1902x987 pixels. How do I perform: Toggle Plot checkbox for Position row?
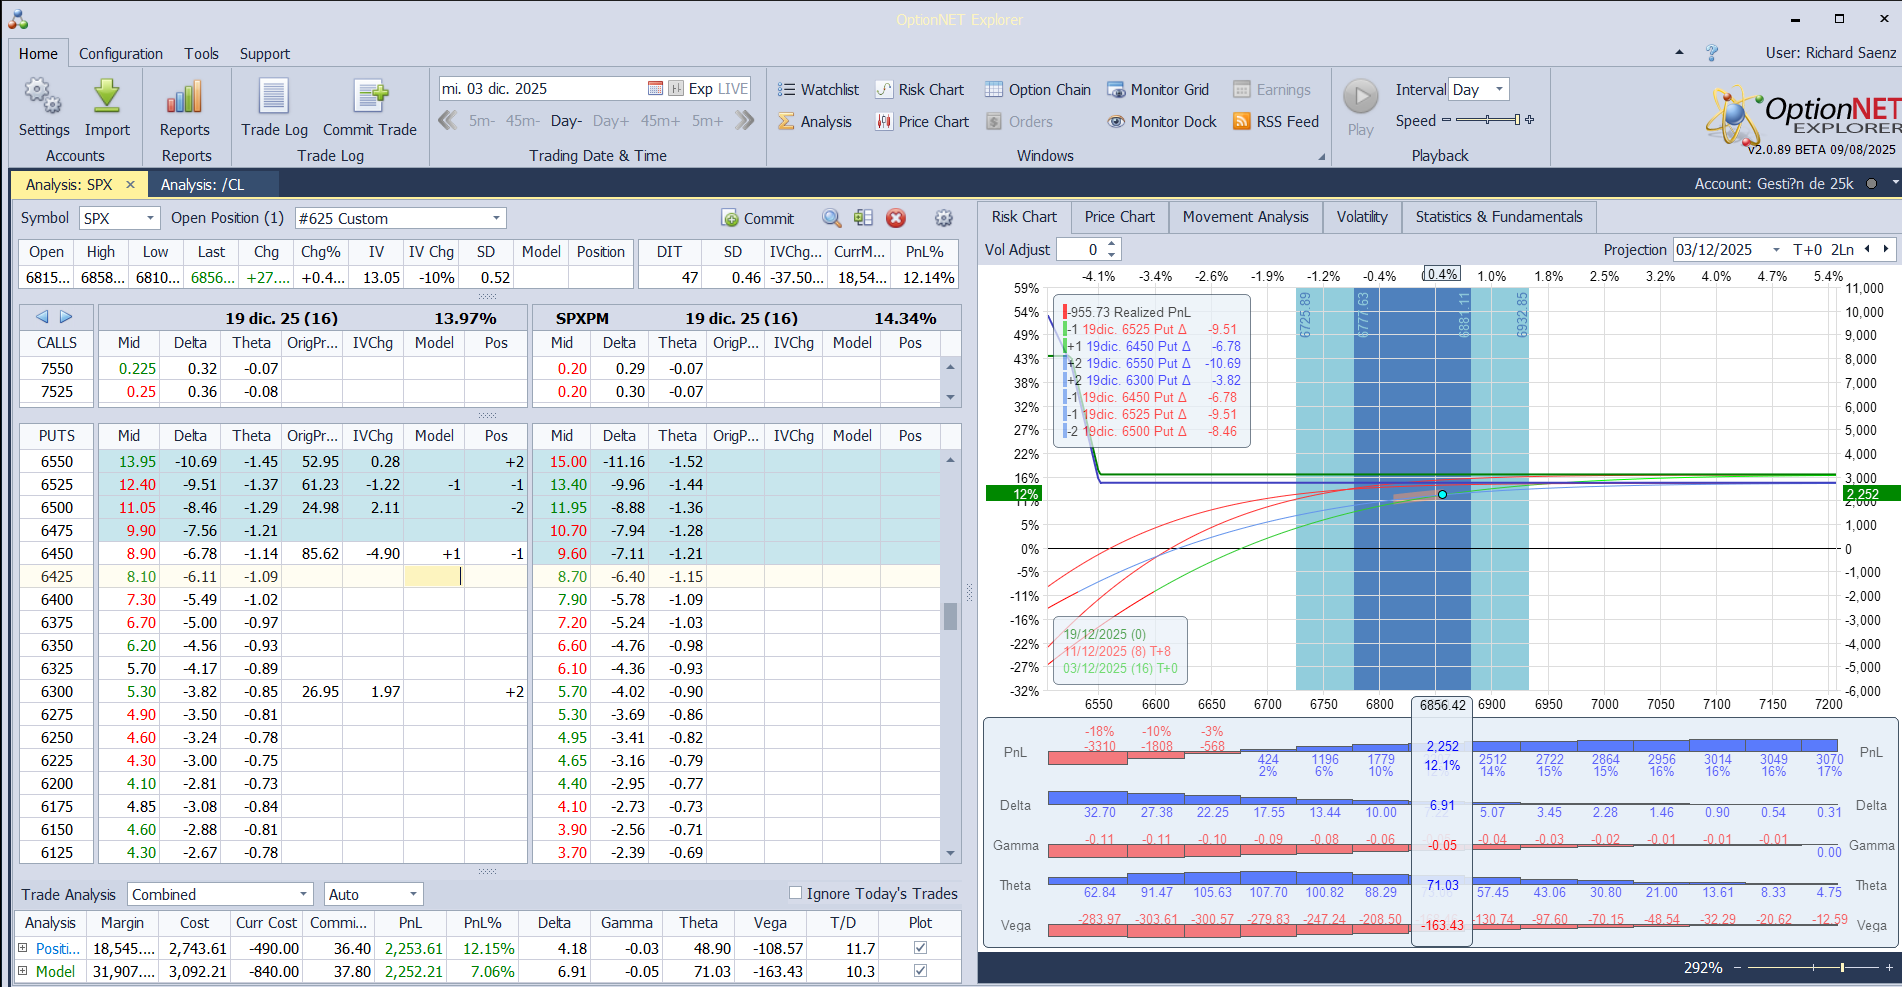coord(920,948)
